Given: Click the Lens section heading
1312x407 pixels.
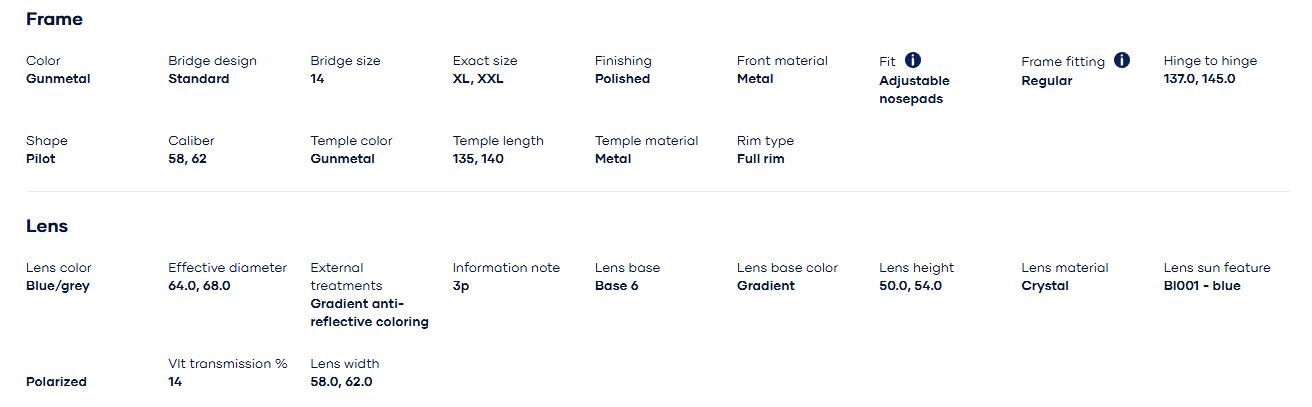Looking at the screenshot, I should click(x=47, y=226).
